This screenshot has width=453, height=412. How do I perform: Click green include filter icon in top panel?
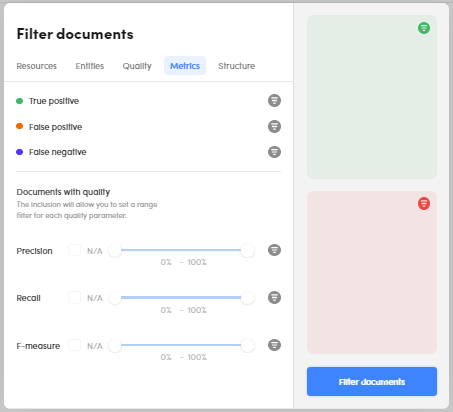tap(424, 28)
